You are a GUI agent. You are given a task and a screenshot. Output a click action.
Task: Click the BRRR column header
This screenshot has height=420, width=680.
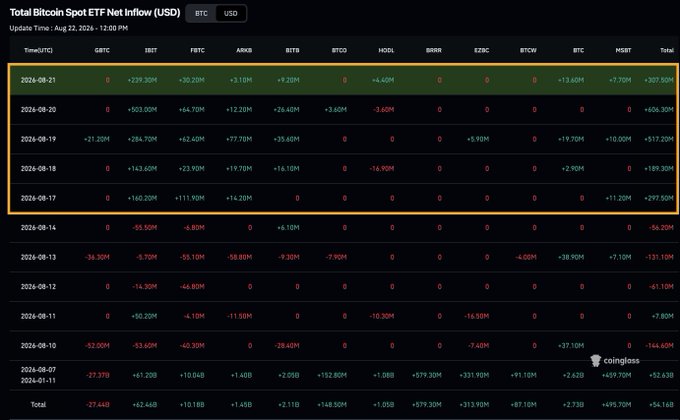pos(434,50)
